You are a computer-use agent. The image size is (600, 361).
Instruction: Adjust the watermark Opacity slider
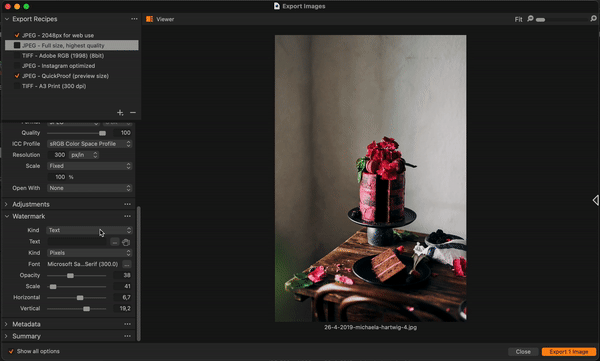(70, 276)
